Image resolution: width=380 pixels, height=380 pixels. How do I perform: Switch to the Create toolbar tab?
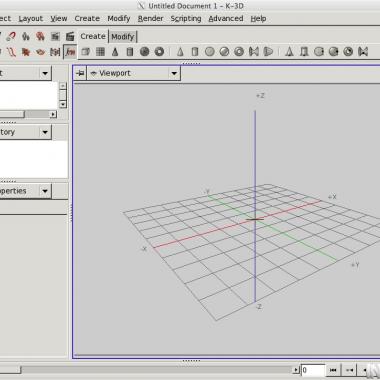click(x=93, y=36)
